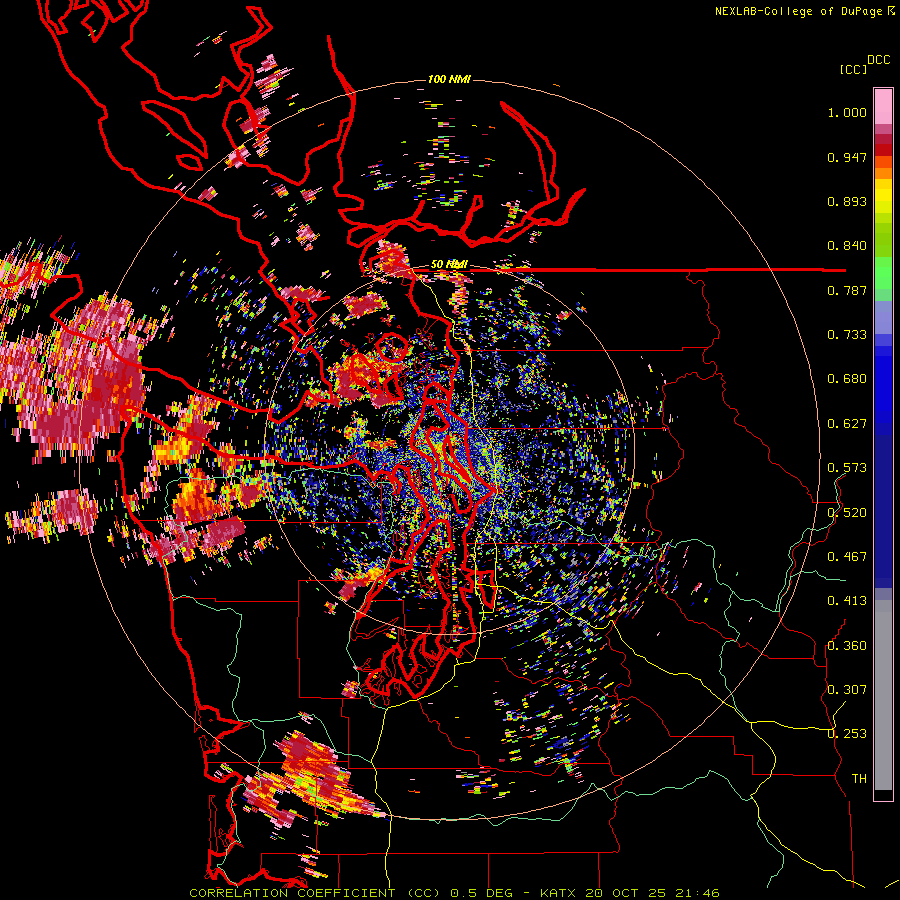The image size is (900, 900).
Task: Click the 0.840 legend value
Action: (x=847, y=246)
